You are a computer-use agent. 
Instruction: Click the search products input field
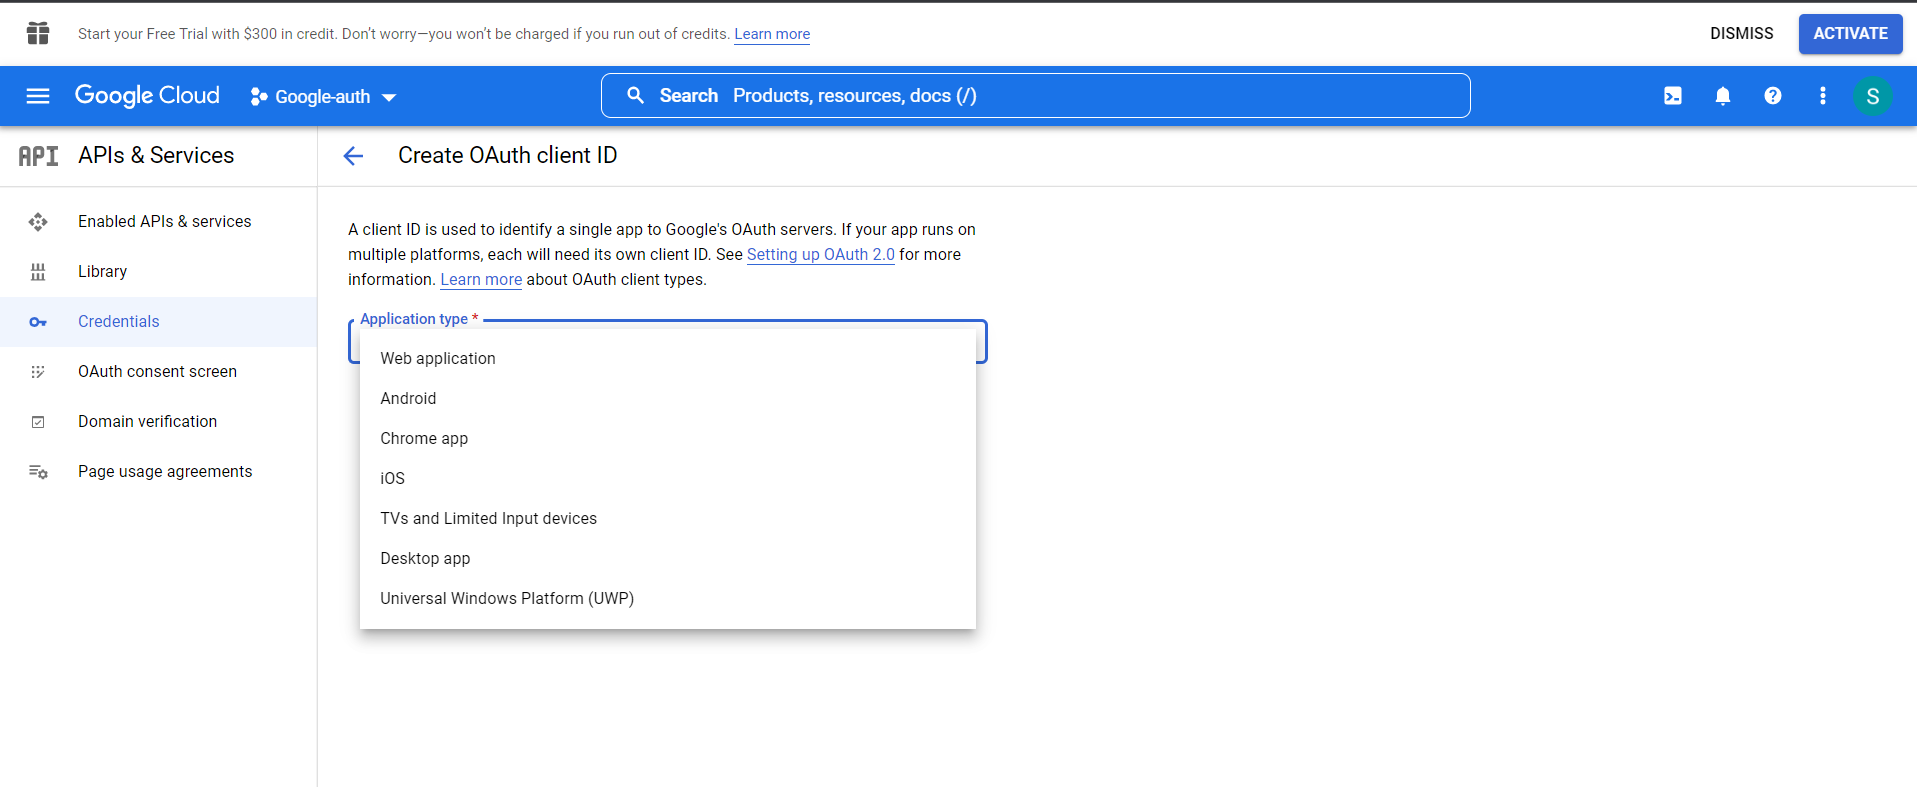pyautogui.click(x=1050, y=96)
